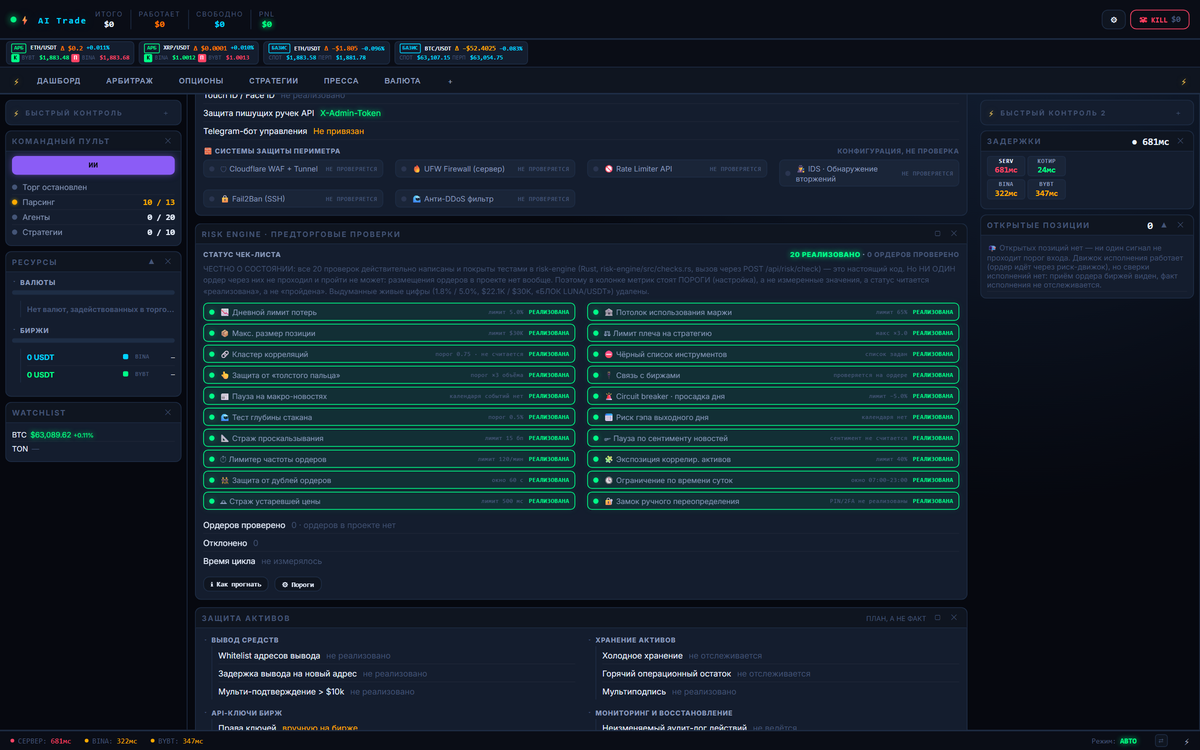Click Cloudflare WAF + Tunnel shield icon
The height and width of the screenshot is (750, 1200).
[x=223, y=169]
